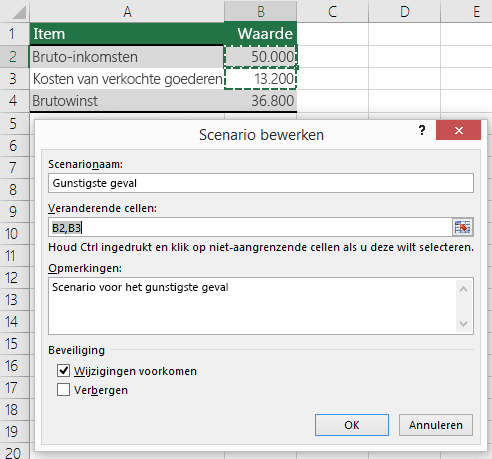Click cell with value 50.000

click(x=261, y=57)
